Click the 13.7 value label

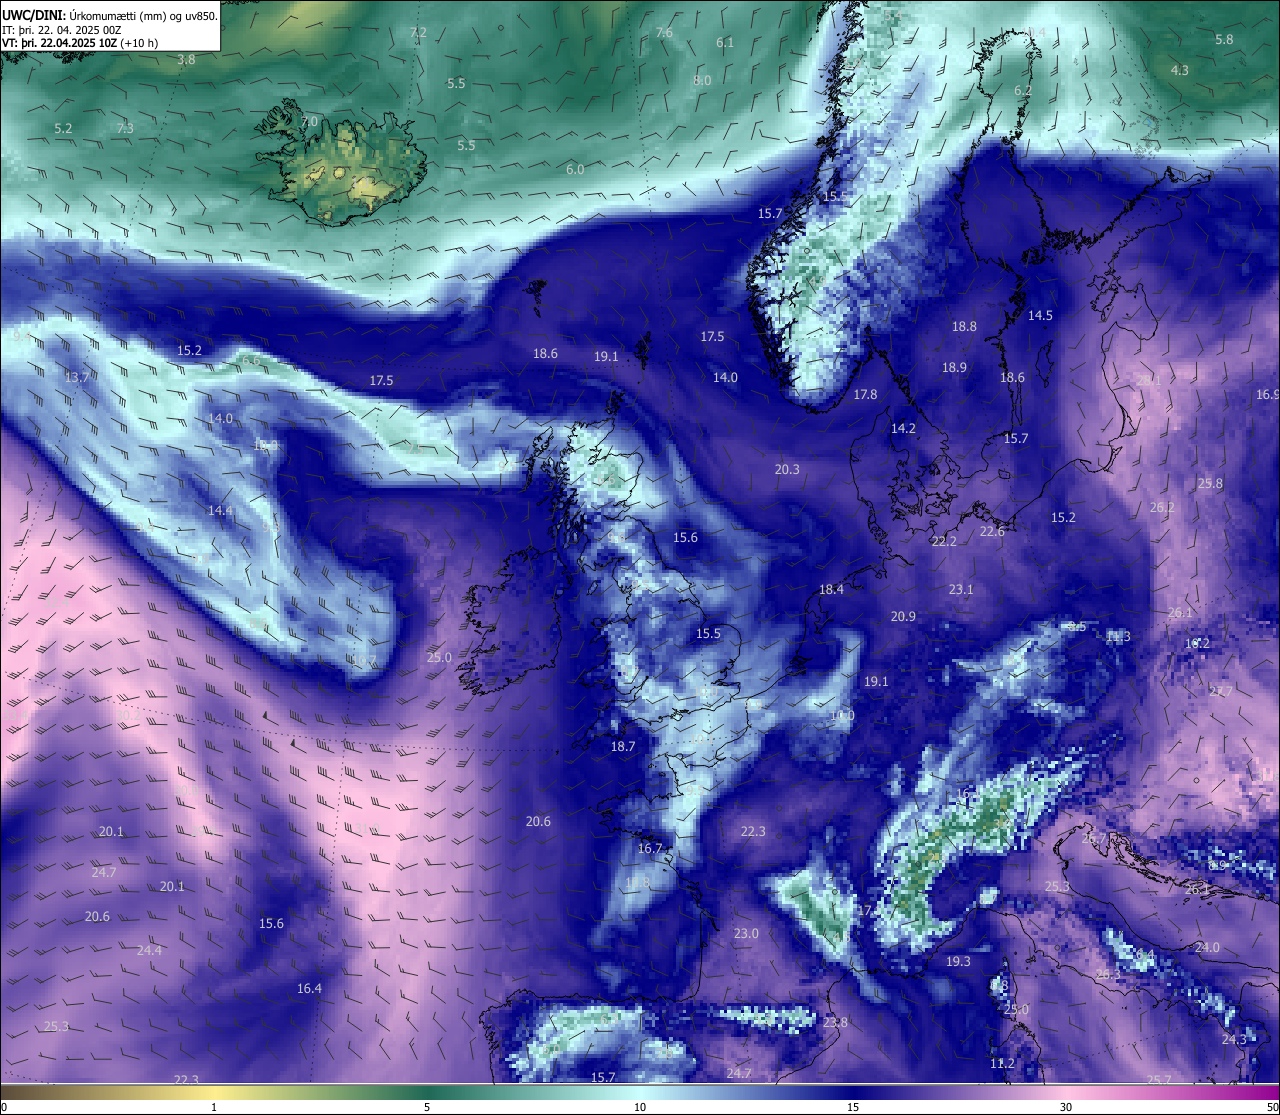(x=77, y=377)
